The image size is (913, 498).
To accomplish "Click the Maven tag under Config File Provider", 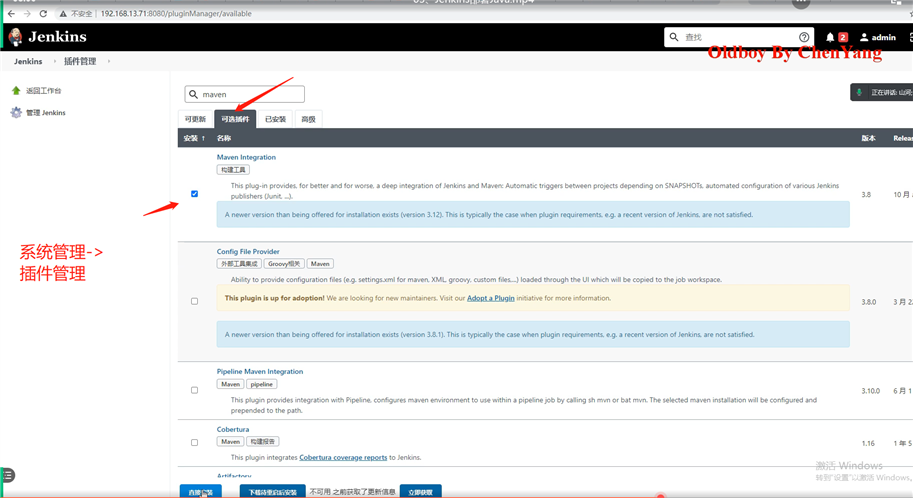I will (x=320, y=264).
